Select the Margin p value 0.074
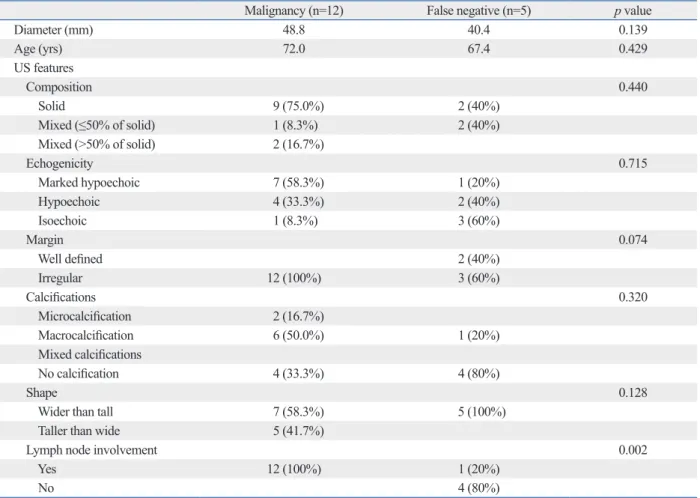Viewport: 700px width, 498px height. click(633, 240)
